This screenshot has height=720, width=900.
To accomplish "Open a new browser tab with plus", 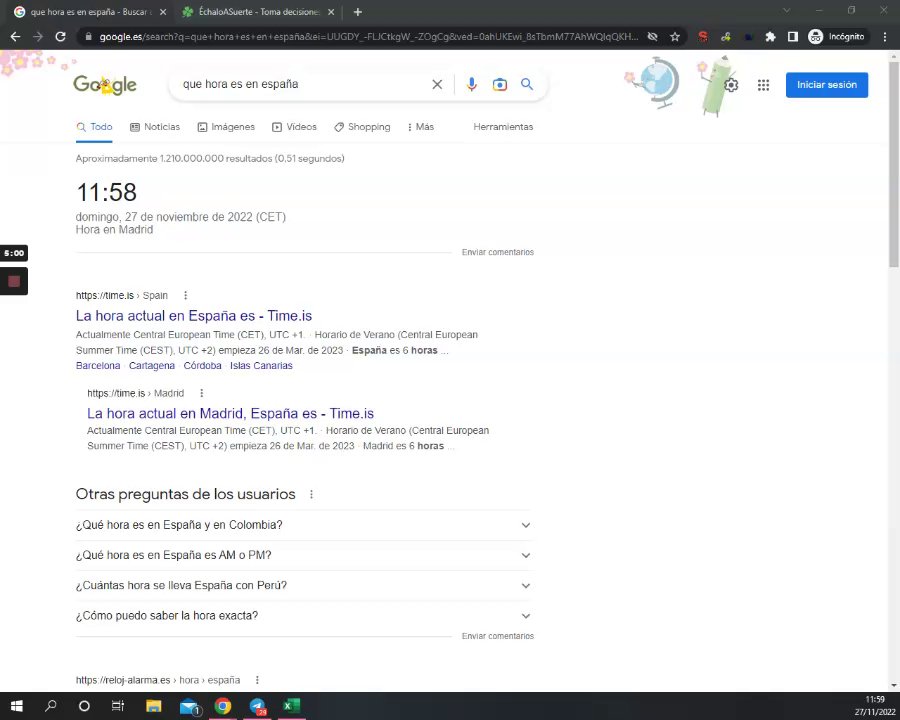I will (x=358, y=12).
